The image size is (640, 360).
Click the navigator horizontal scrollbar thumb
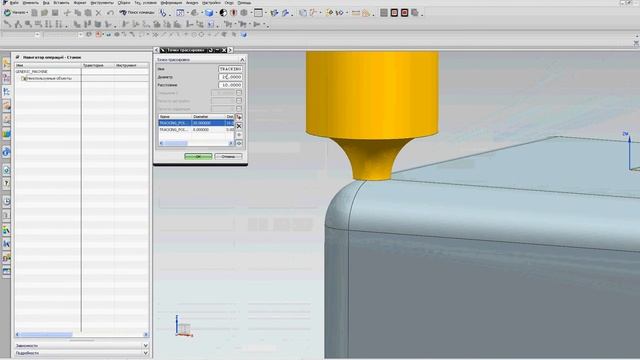tap(46, 334)
